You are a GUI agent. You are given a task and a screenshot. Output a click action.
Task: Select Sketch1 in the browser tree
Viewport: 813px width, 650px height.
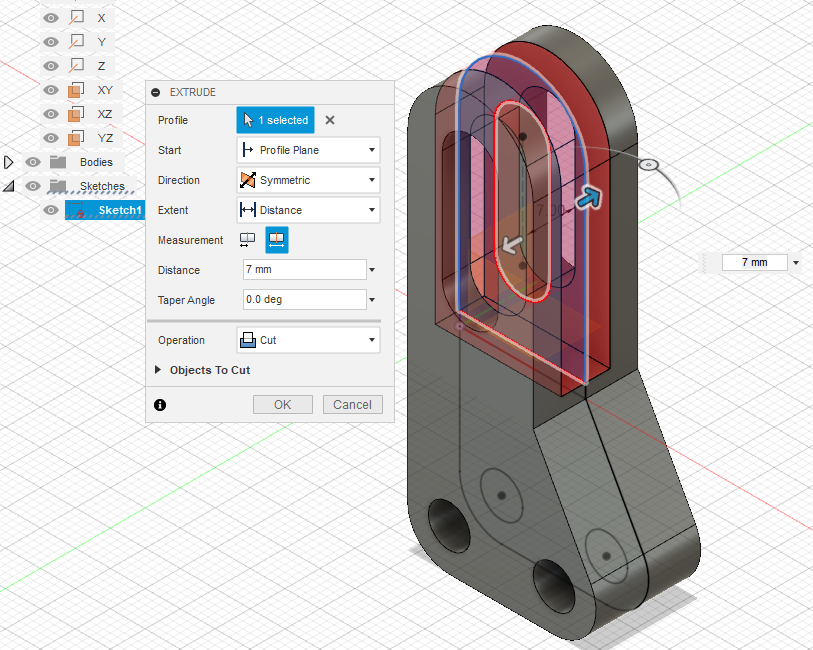pos(120,210)
